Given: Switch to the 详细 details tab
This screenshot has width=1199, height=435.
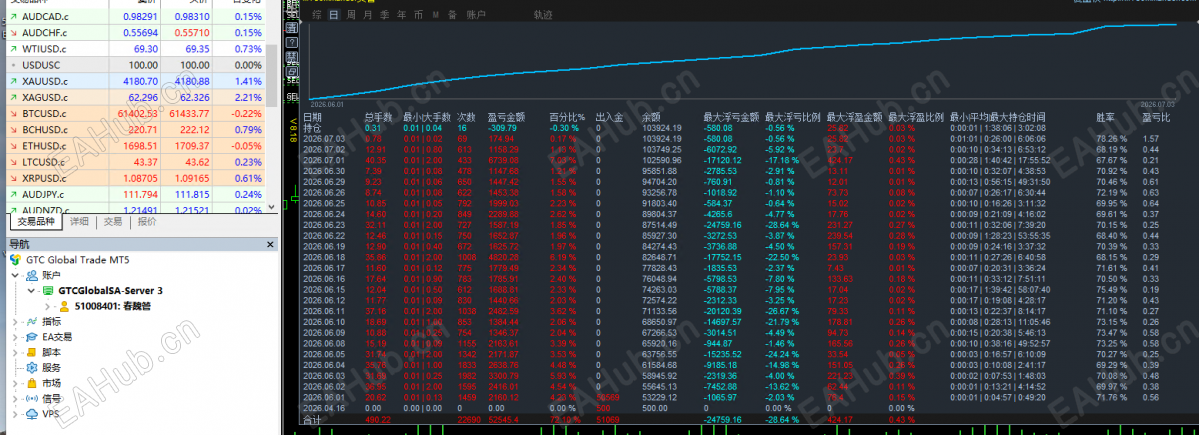Looking at the screenshot, I should coord(80,222).
